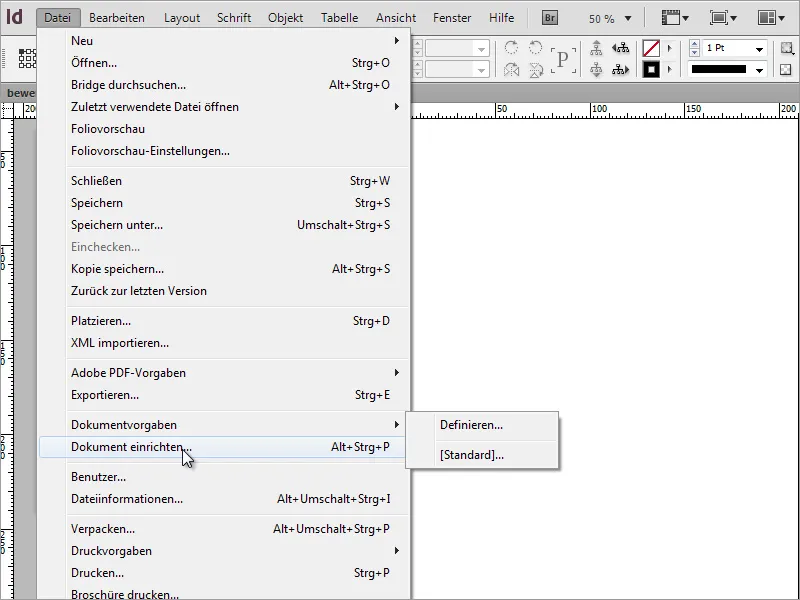The height and width of the screenshot is (600, 800).
Task: Click the black stroke color swatch
Action: pos(651,69)
